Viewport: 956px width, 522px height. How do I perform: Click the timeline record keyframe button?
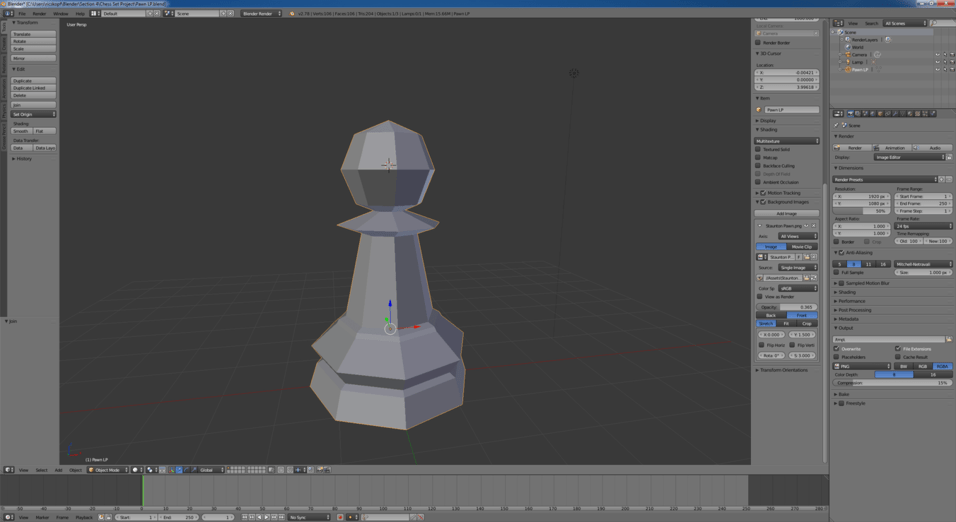click(340, 517)
